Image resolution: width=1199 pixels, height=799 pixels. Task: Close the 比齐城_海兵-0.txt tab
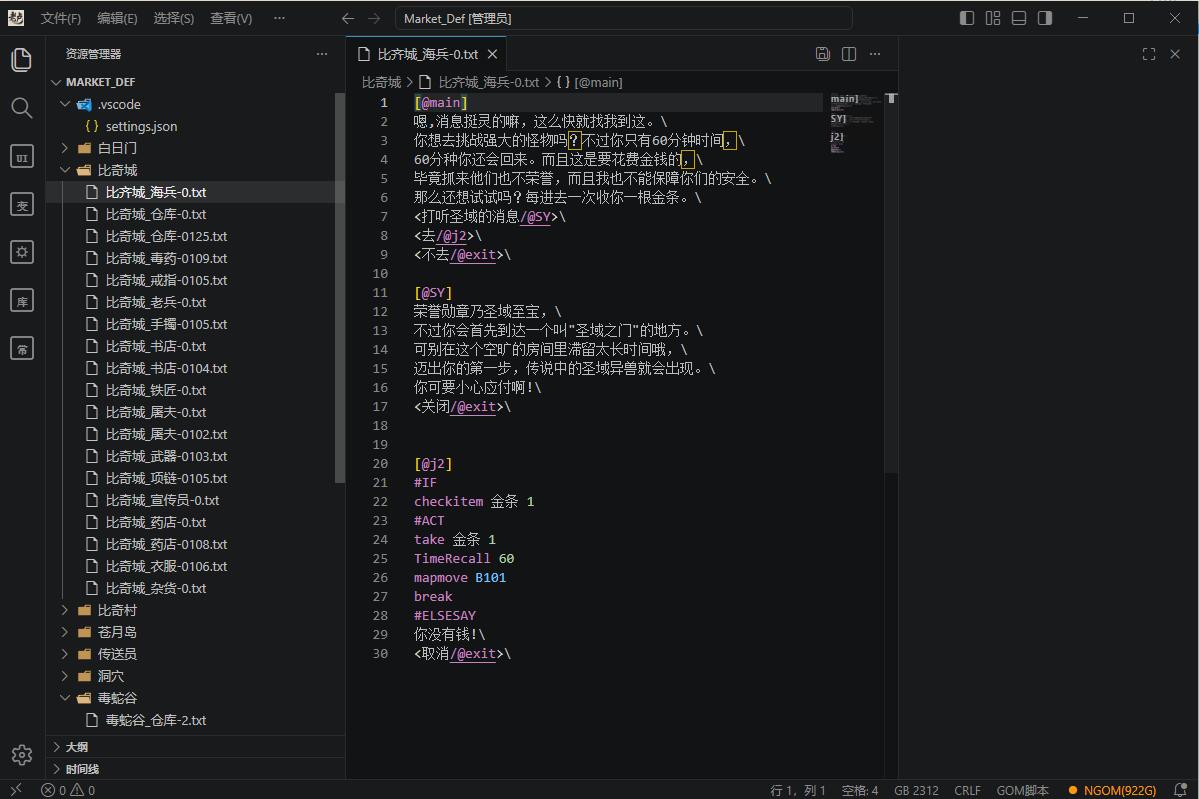point(492,54)
